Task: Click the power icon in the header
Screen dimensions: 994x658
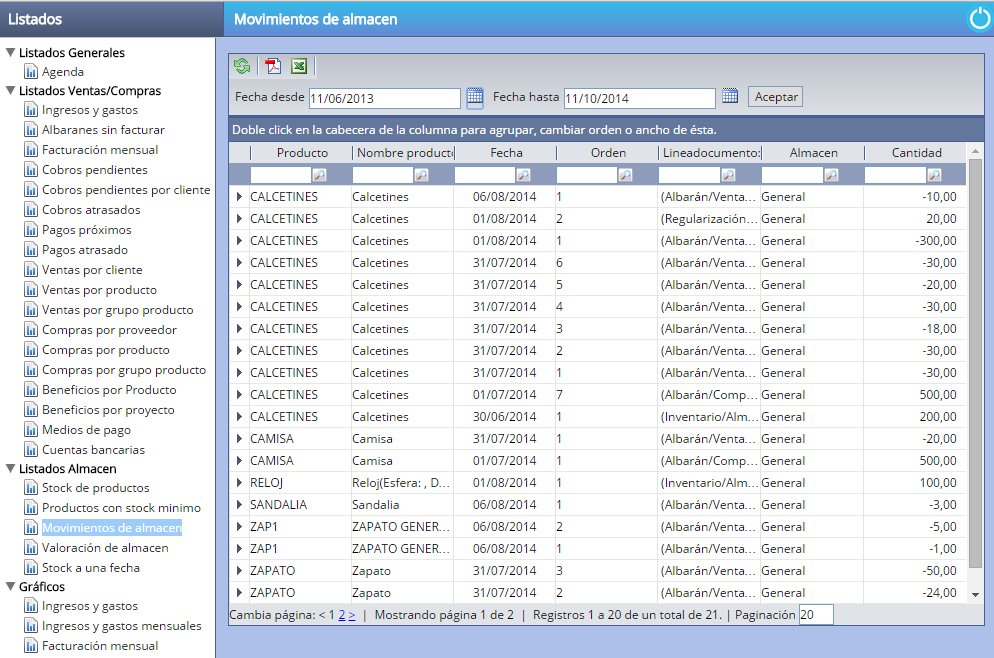Action: point(979,19)
